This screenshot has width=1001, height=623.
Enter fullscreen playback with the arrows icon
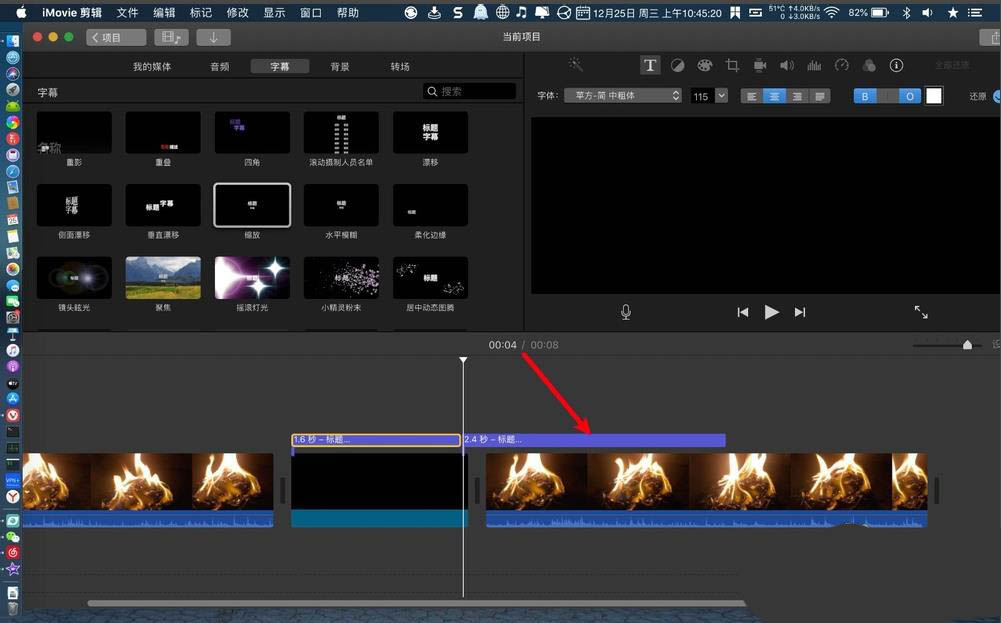pos(921,312)
